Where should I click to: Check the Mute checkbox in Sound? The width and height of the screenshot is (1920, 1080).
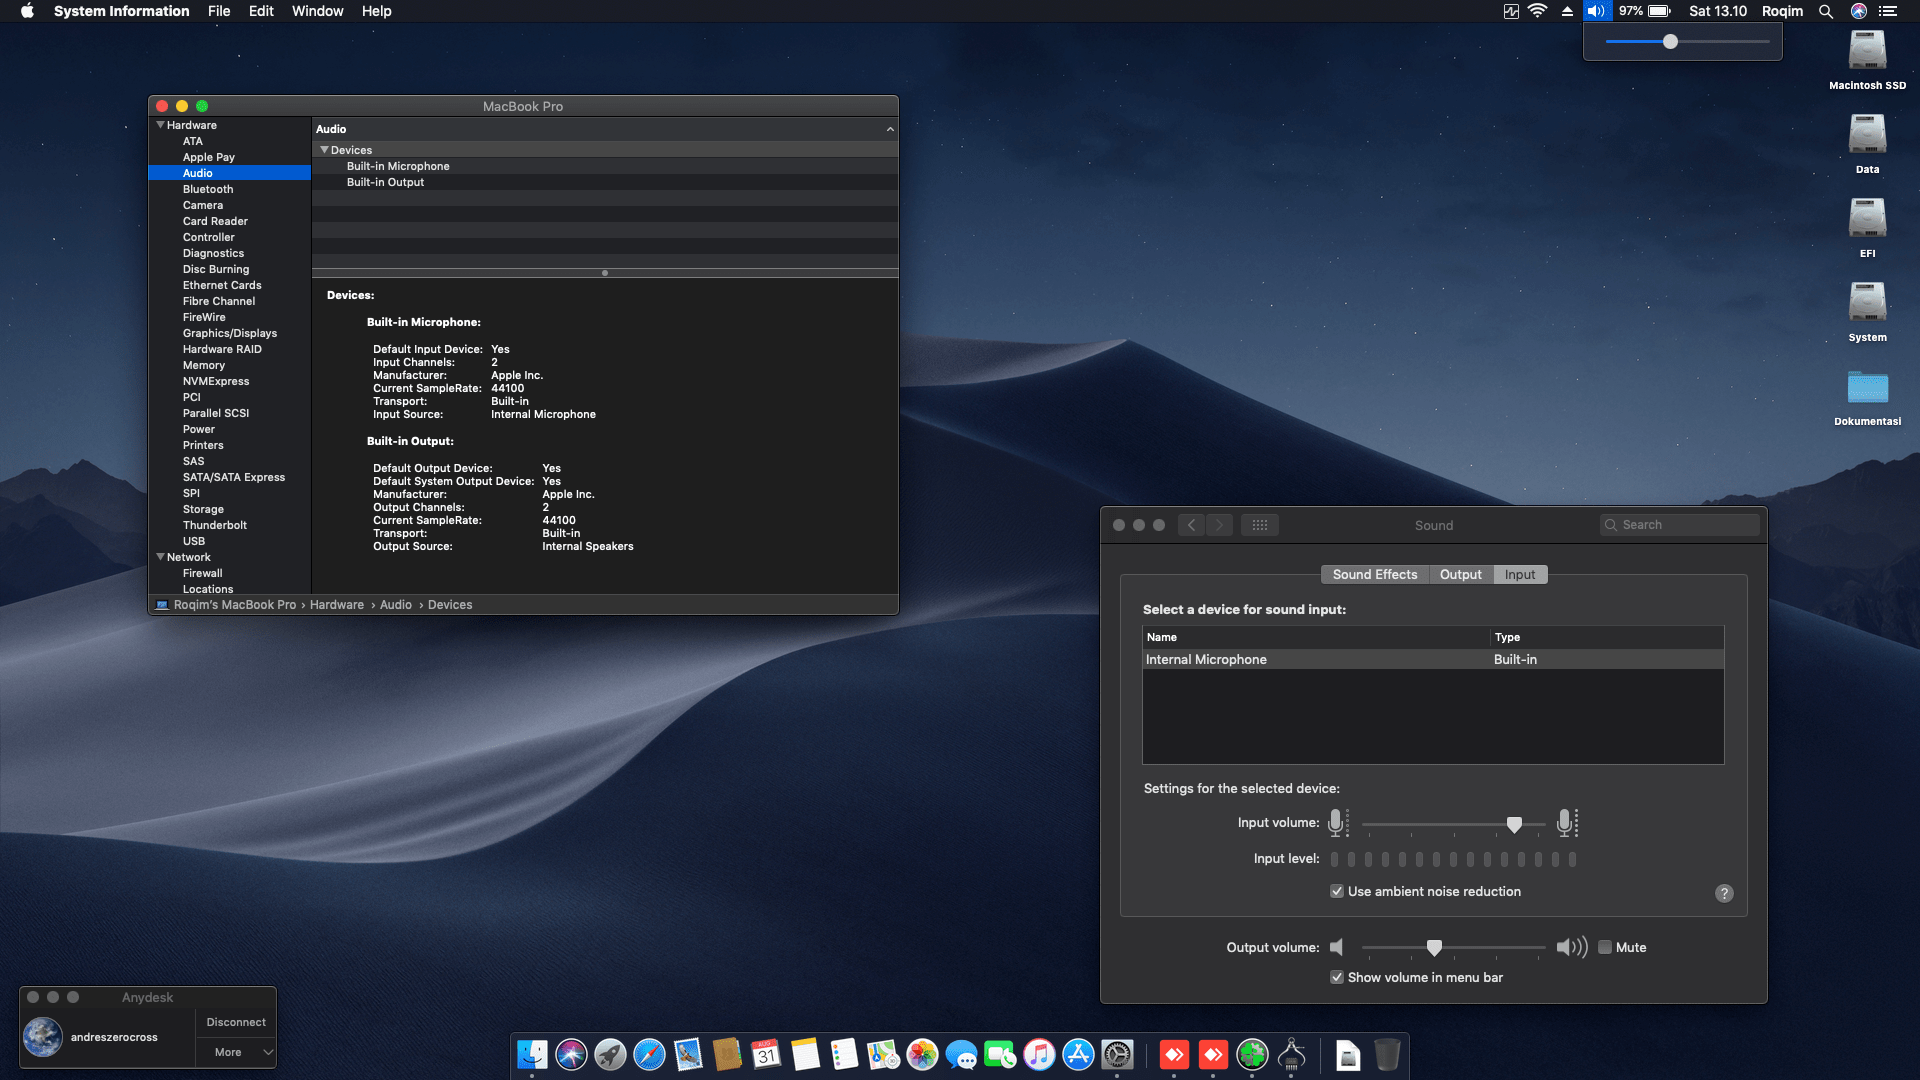pos(1605,947)
